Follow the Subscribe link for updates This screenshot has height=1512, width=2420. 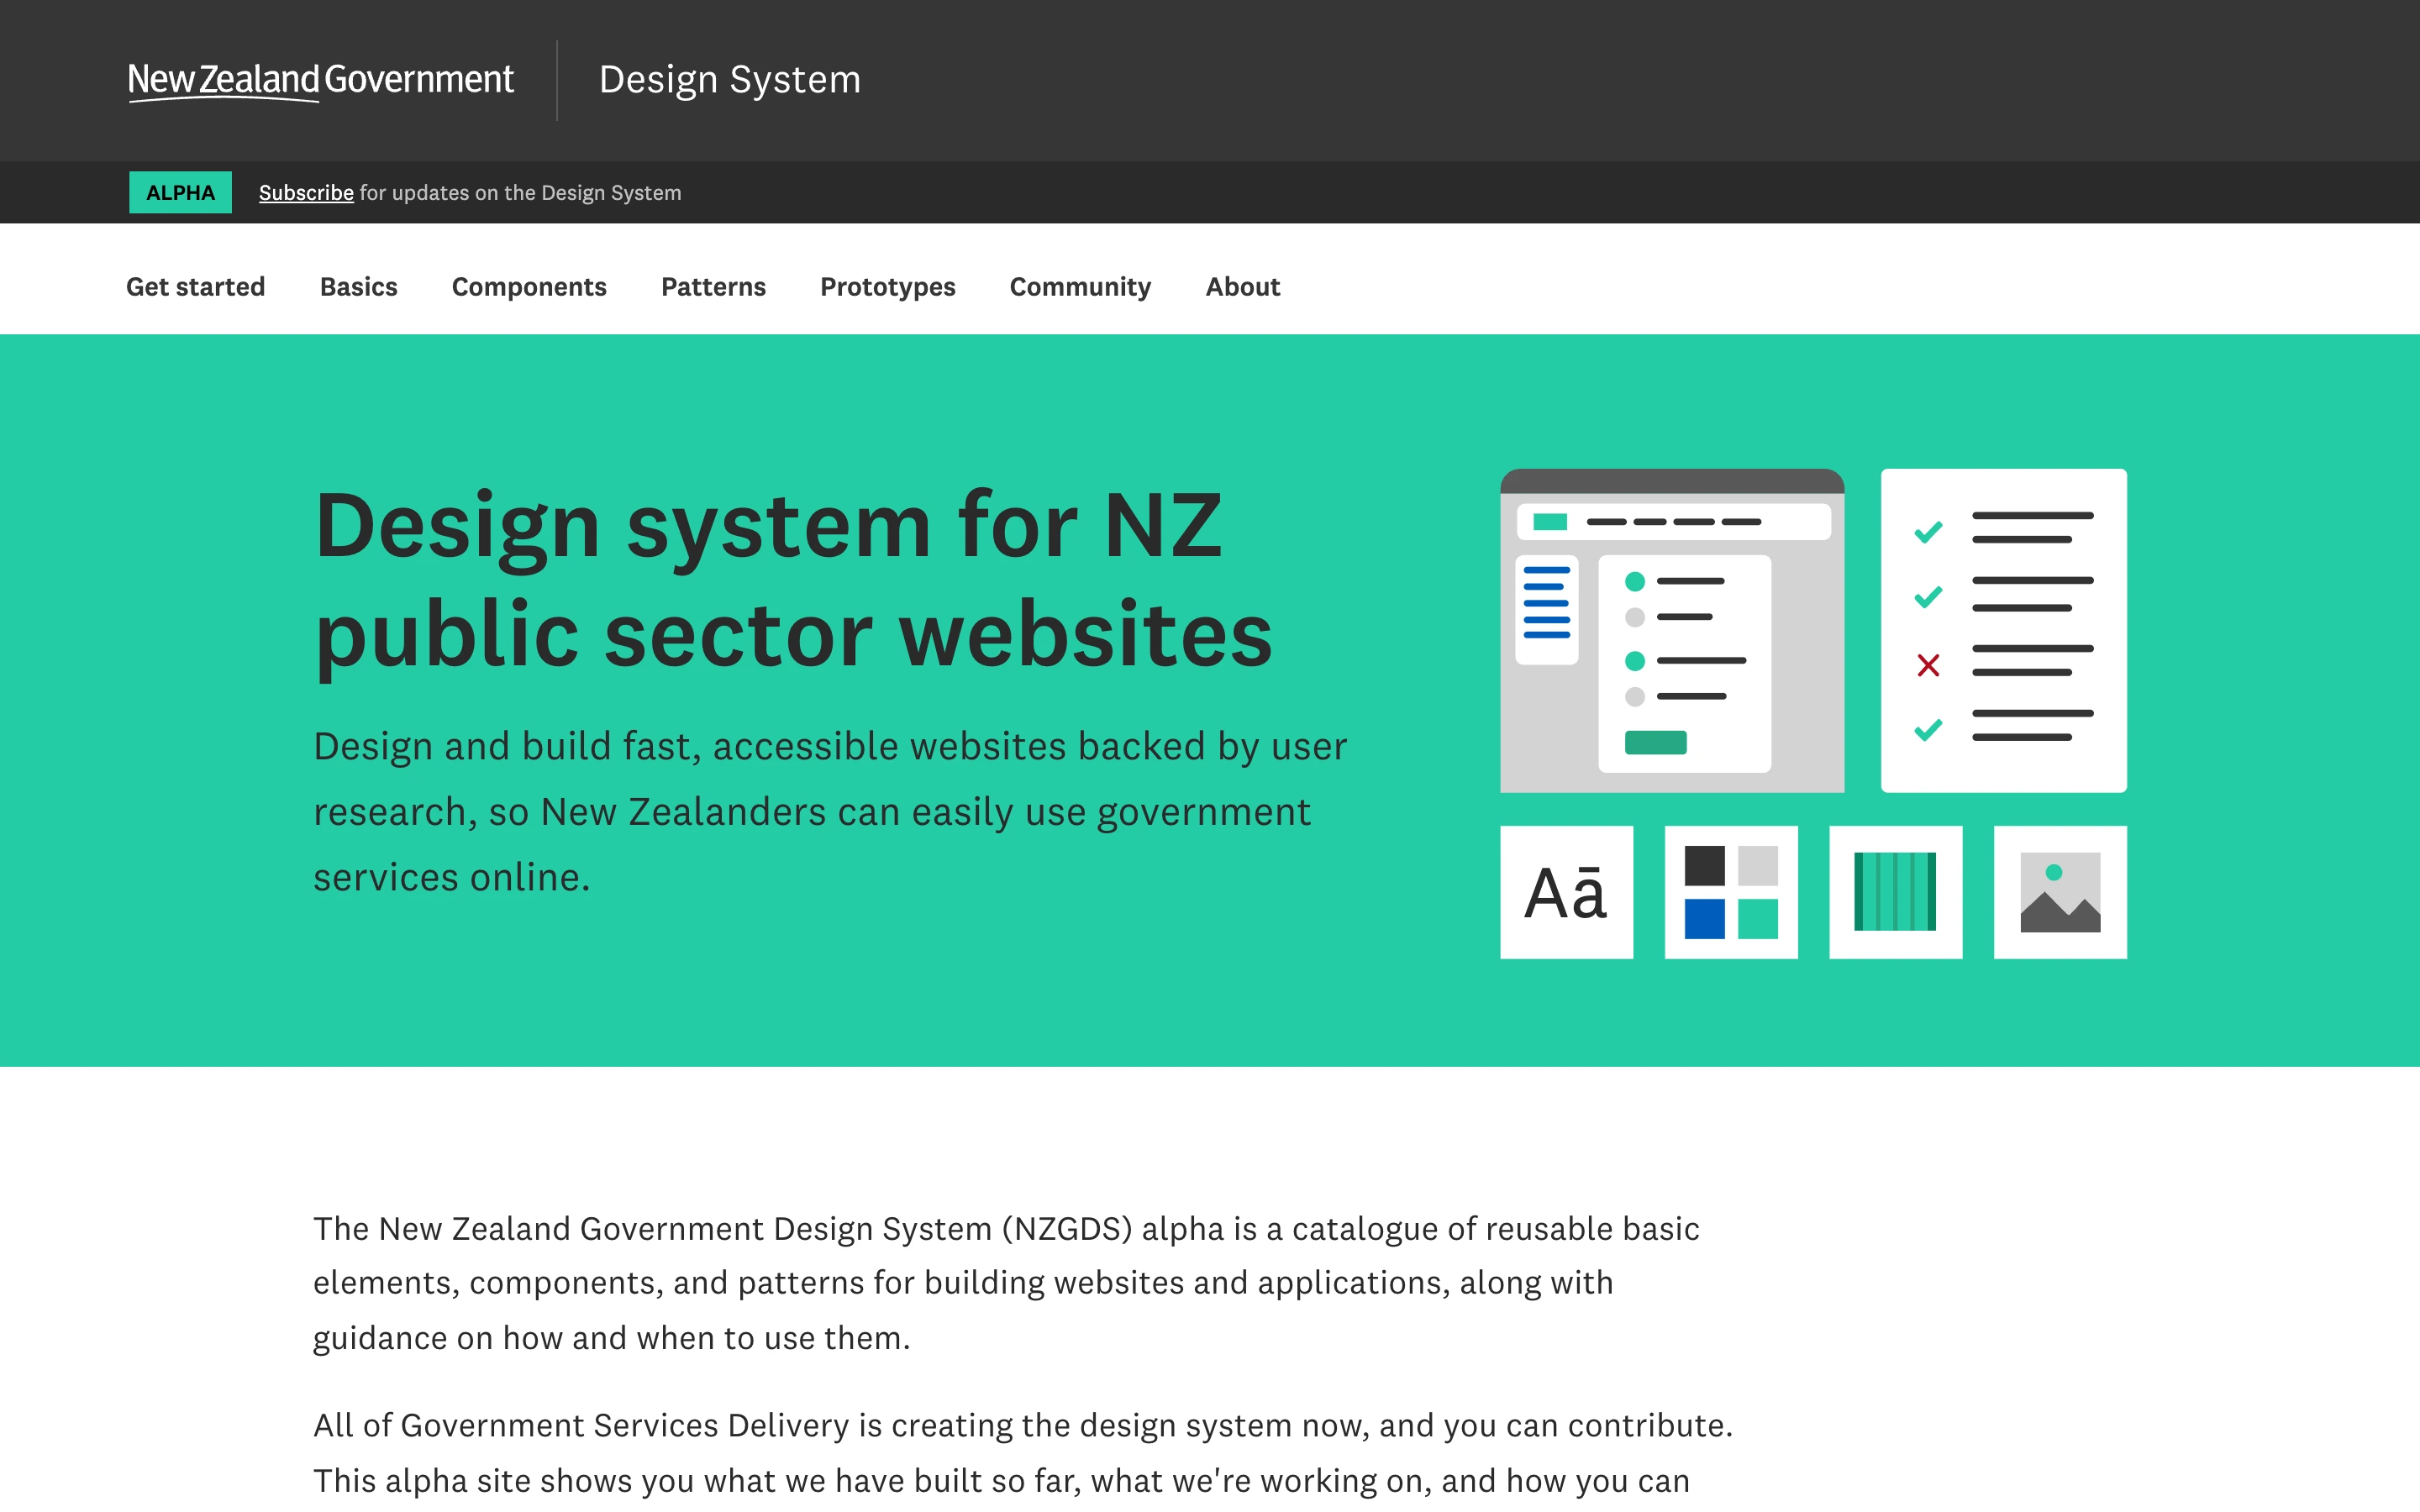(306, 192)
